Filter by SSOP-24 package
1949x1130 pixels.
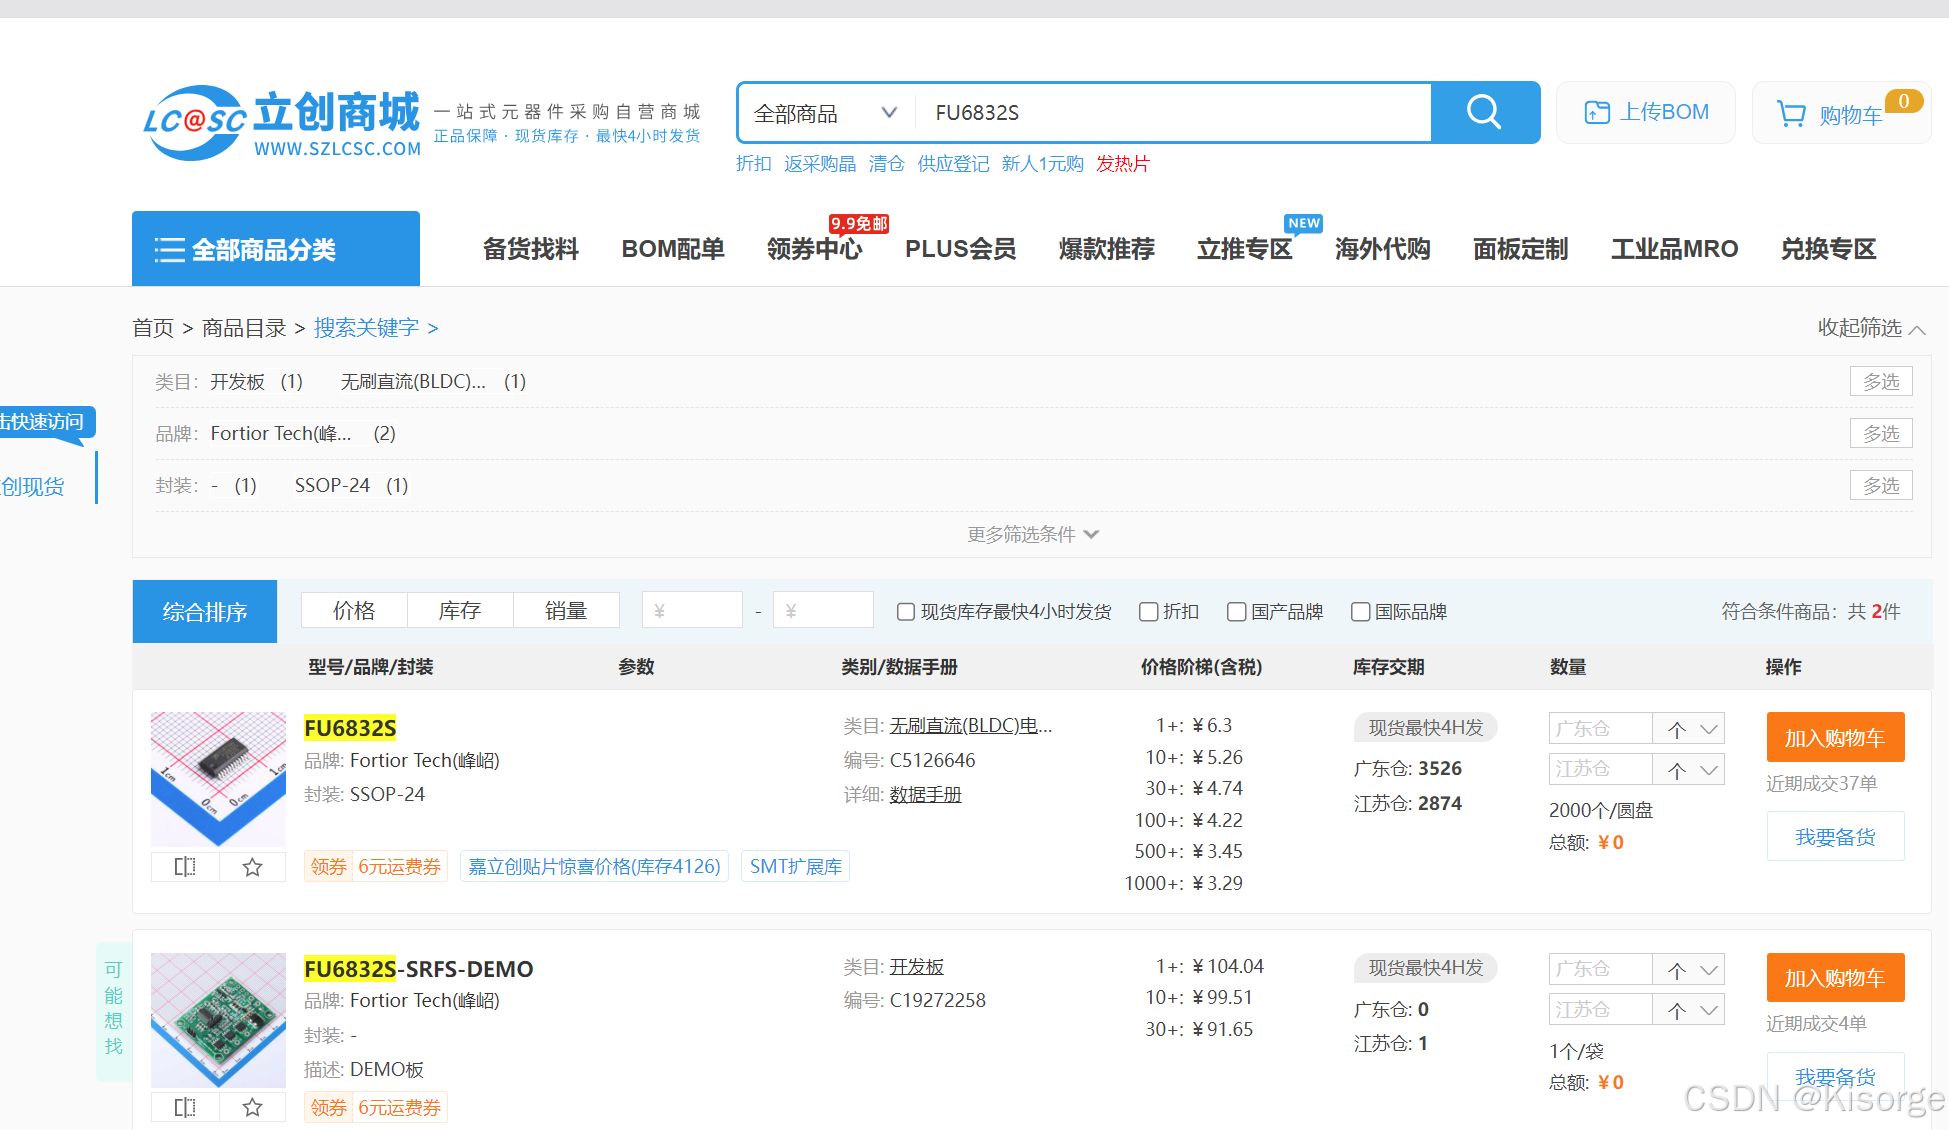point(351,486)
